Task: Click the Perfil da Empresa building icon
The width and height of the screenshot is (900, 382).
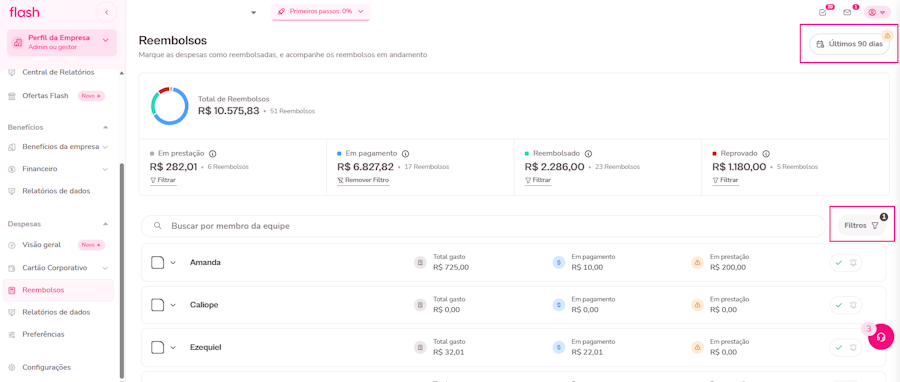Action: coord(18,42)
